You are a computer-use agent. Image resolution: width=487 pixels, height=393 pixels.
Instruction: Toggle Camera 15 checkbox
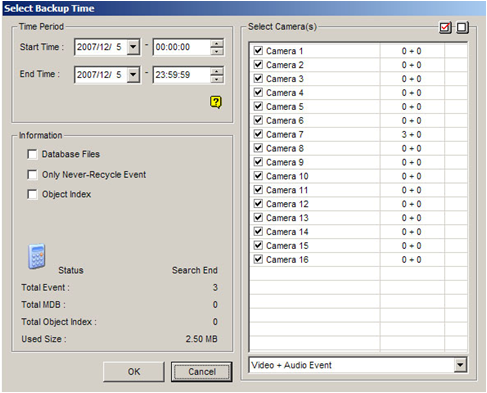coord(258,245)
